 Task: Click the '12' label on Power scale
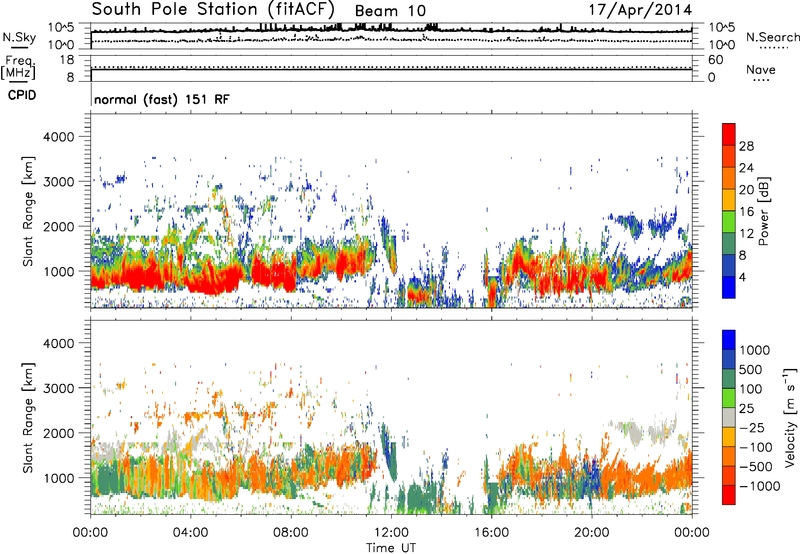click(x=746, y=234)
